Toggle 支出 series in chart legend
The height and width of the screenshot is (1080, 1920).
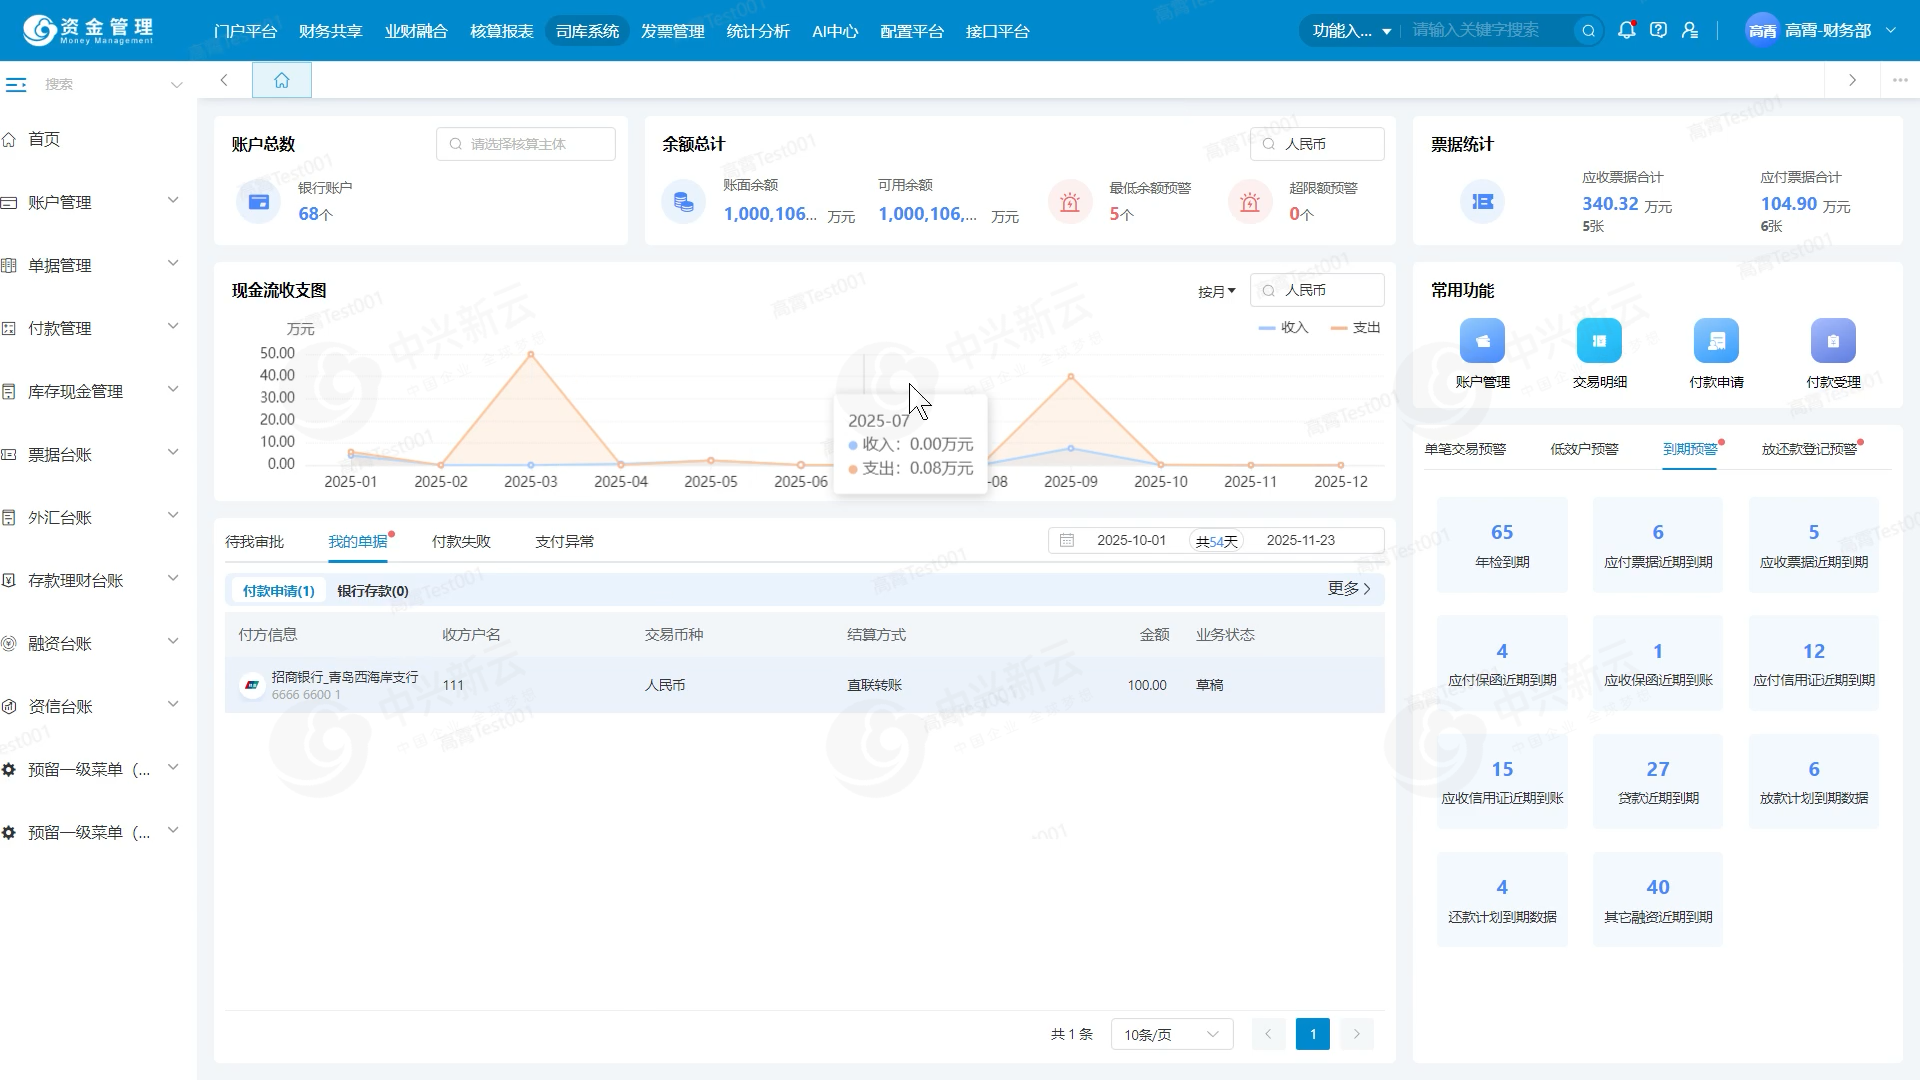point(1356,328)
